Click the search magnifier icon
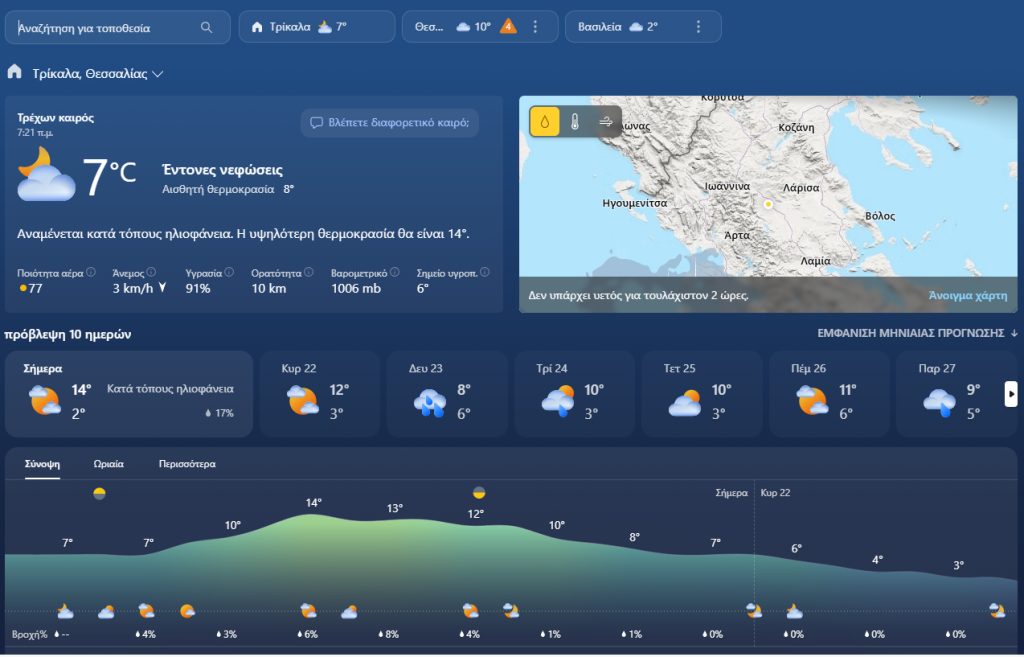The width and height of the screenshot is (1024, 657). tap(207, 28)
